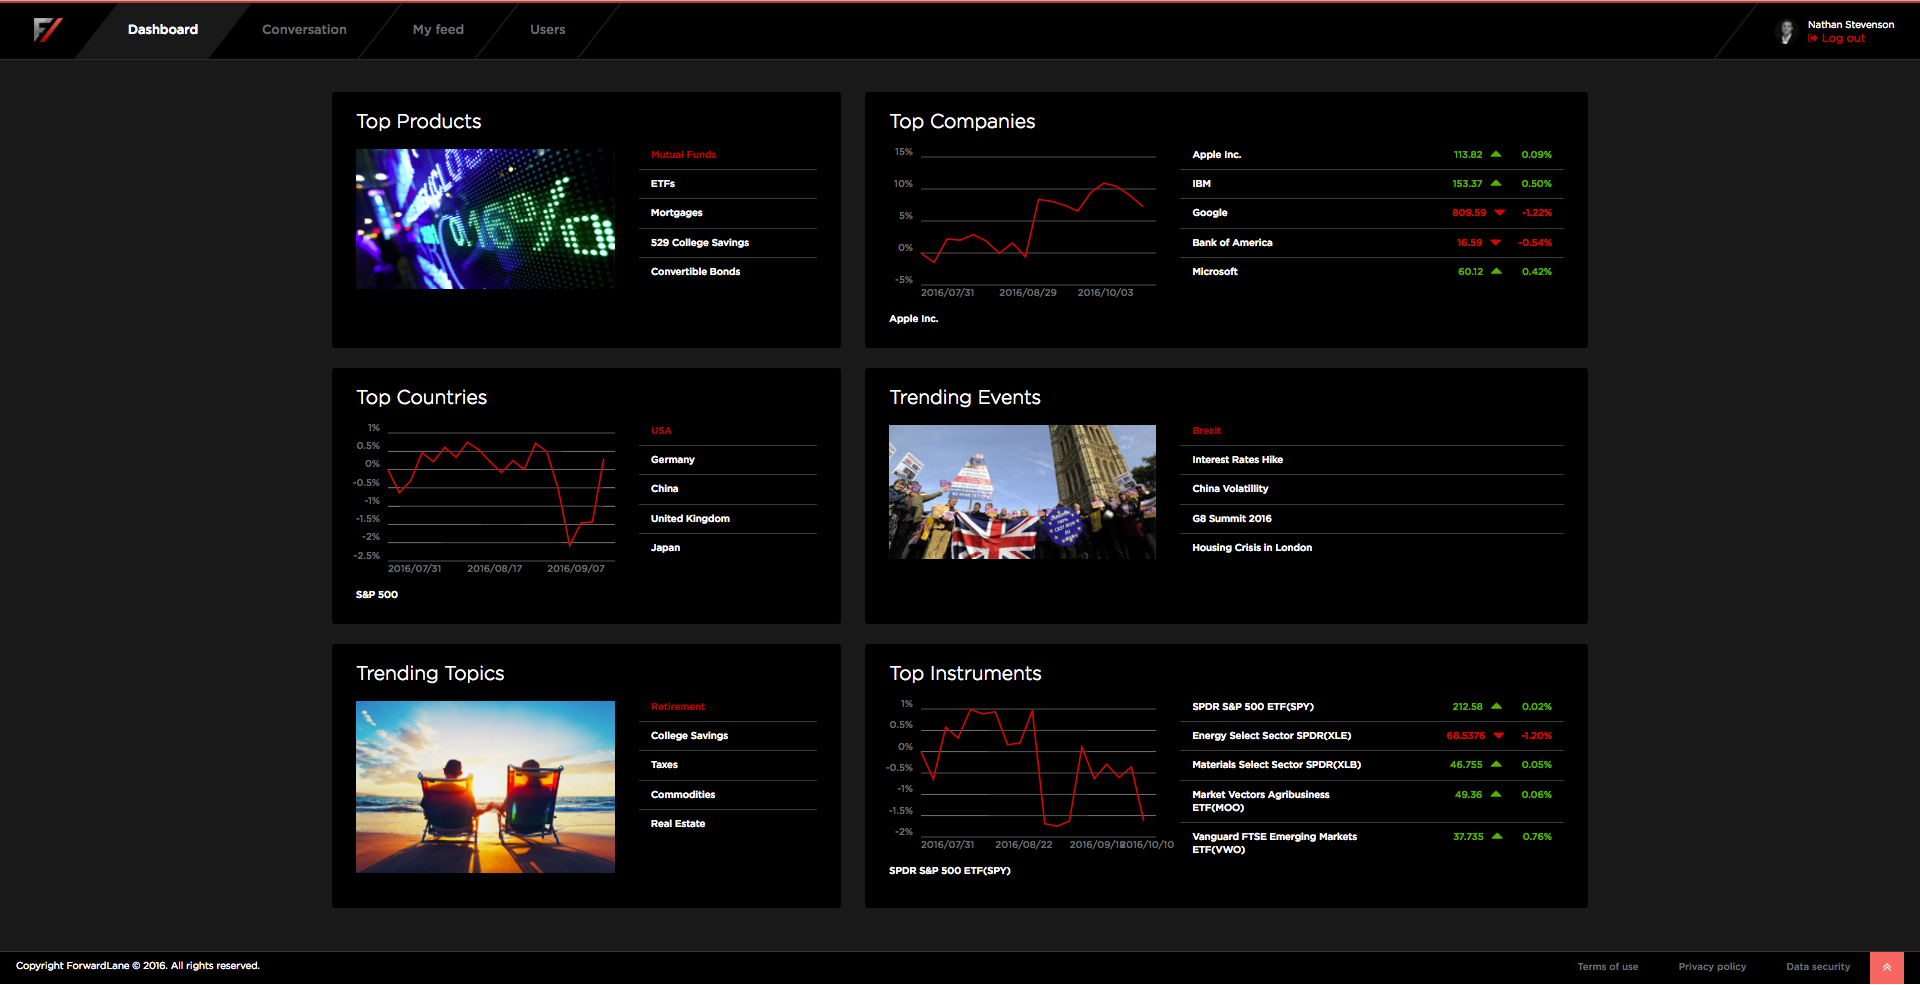Select G8 Summit 2016 event
Viewport: 1920px width, 985px height.
[1372, 519]
